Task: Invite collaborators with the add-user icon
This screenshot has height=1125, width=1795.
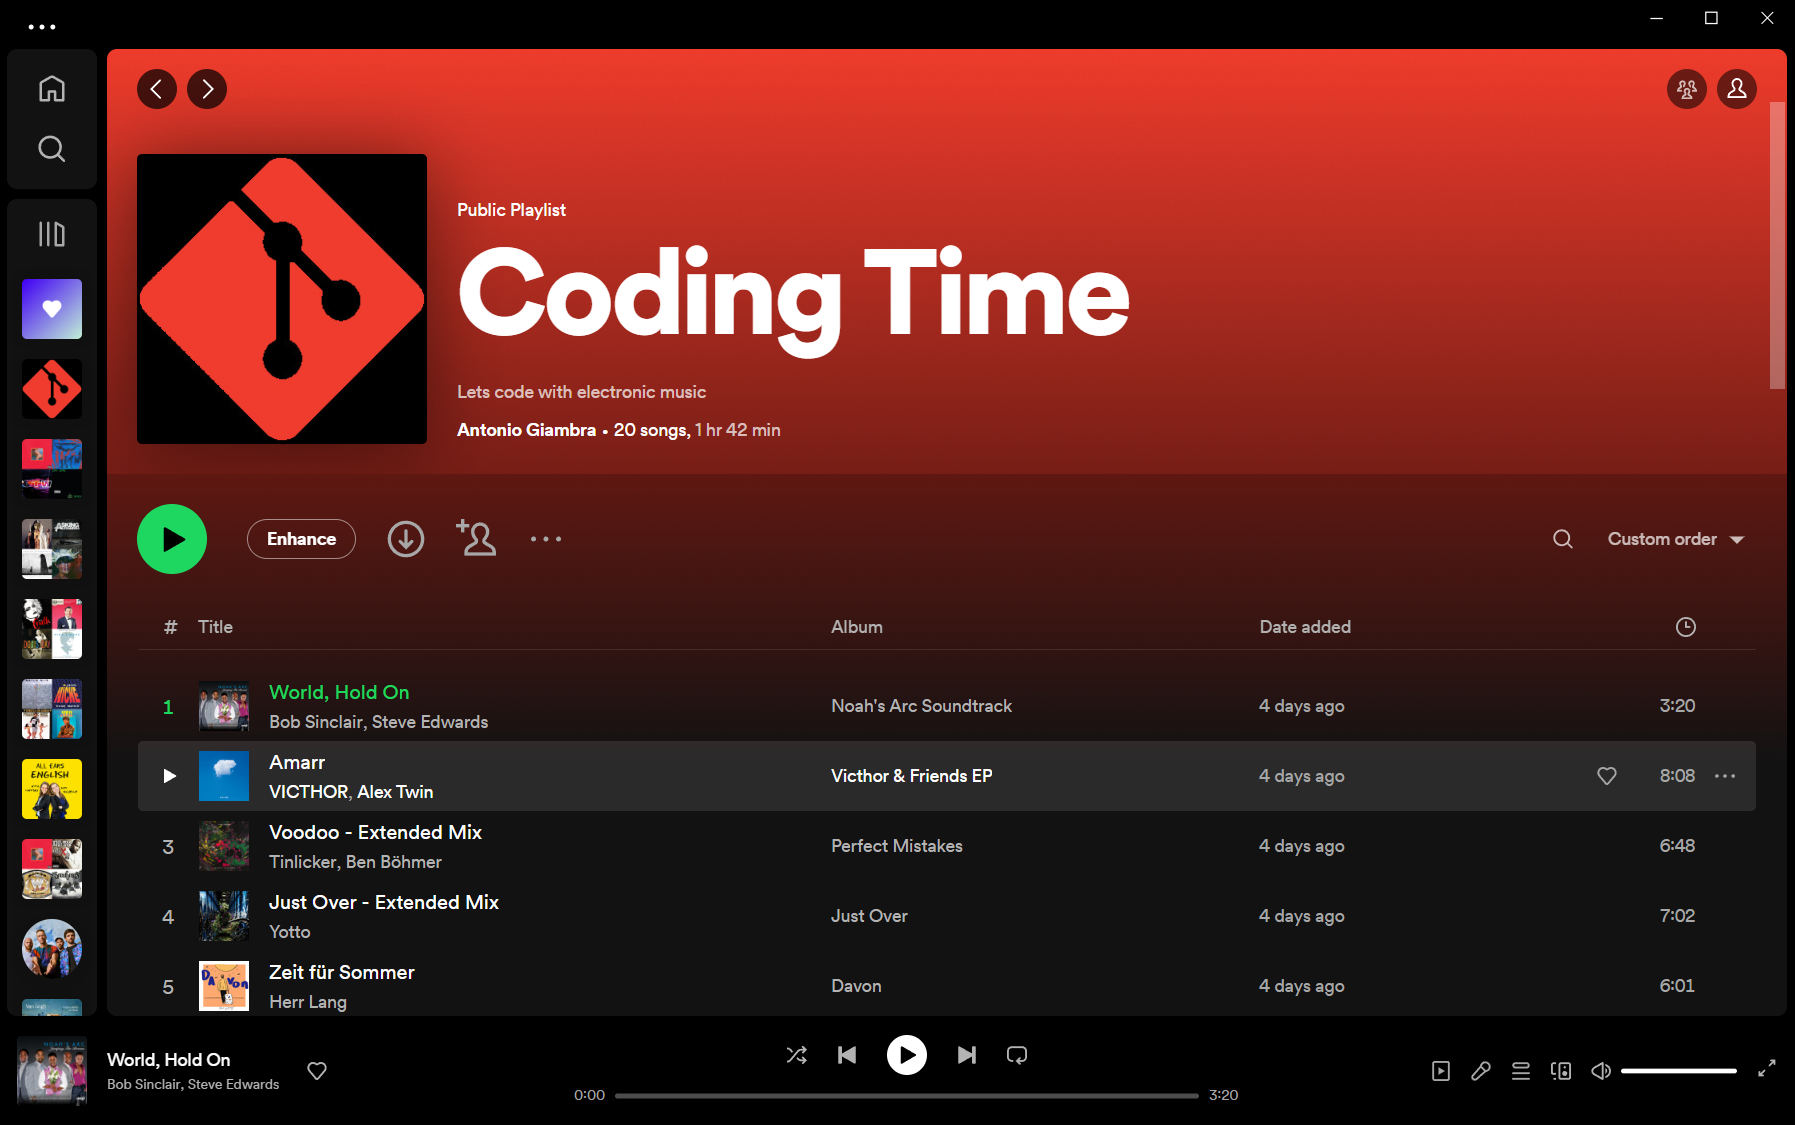Action: pos(476,538)
